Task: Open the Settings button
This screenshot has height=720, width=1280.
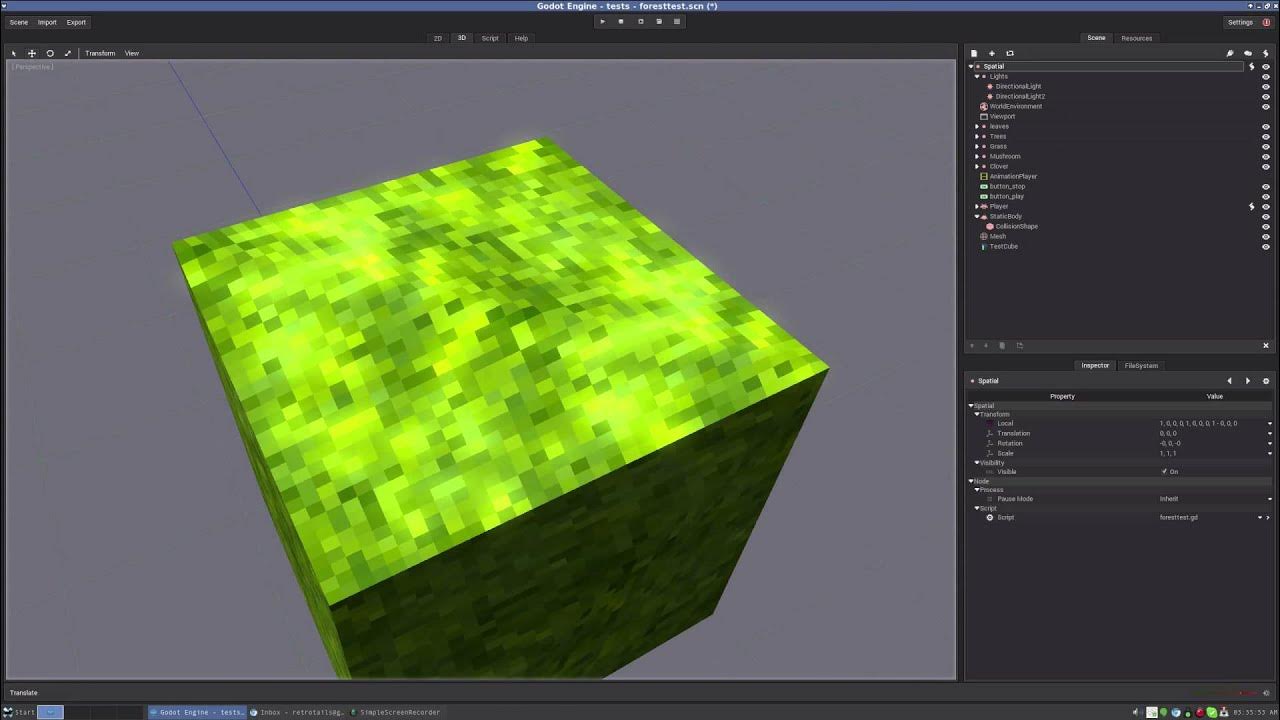Action: [x=1240, y=22]
